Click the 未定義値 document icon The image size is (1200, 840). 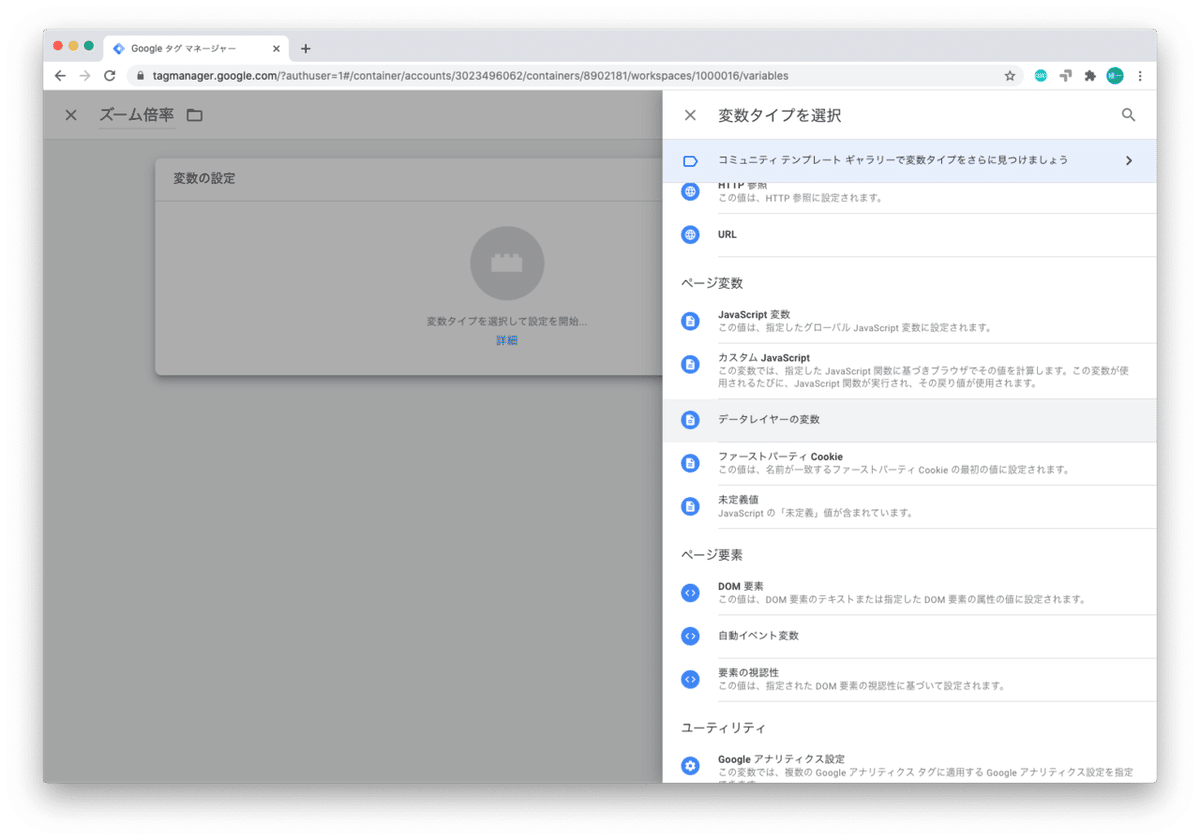point(690,506)
